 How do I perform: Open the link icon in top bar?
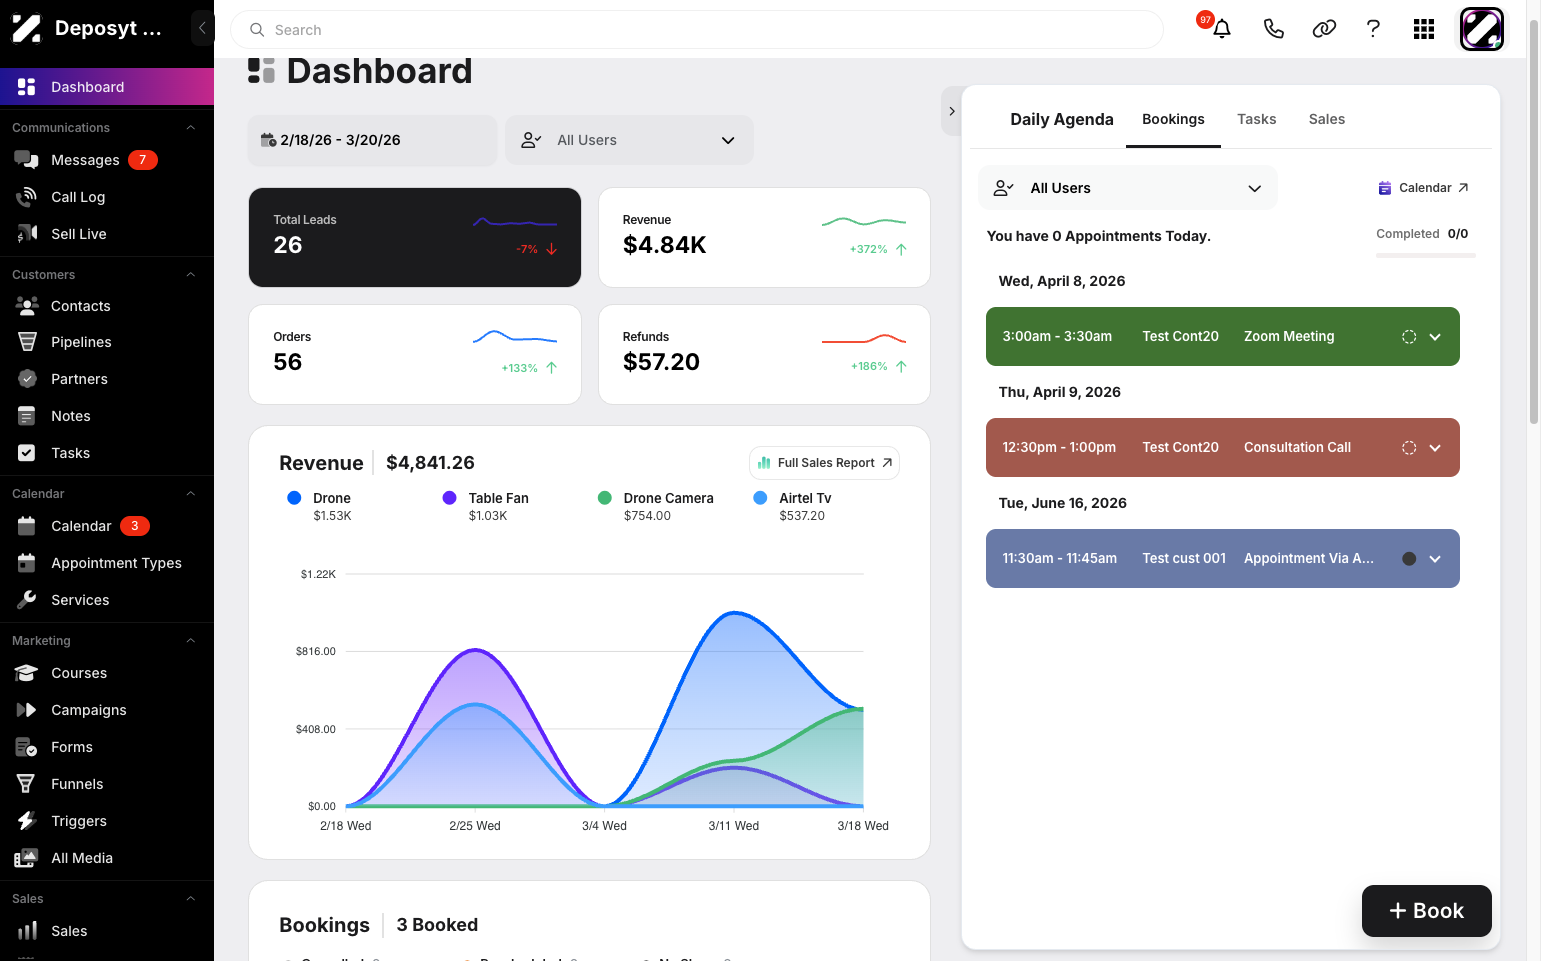(1324, 29)
